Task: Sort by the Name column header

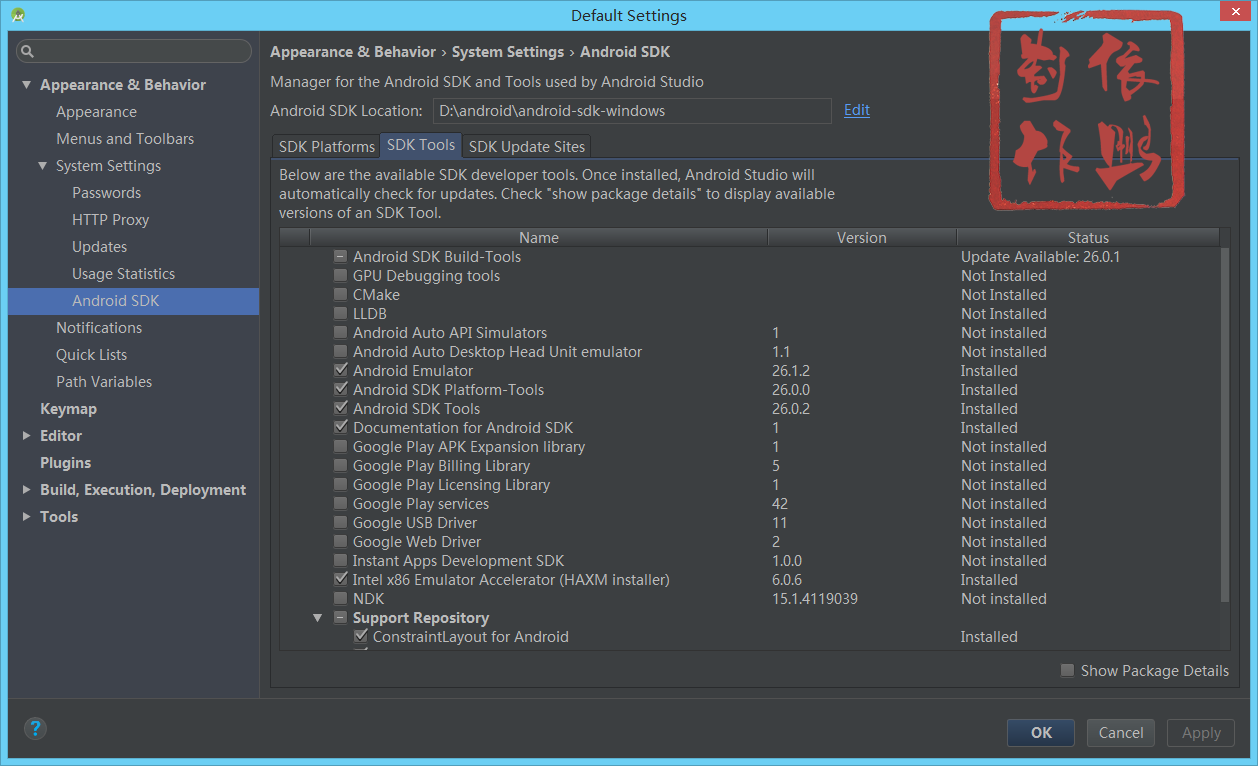Action: pos(539,238)
